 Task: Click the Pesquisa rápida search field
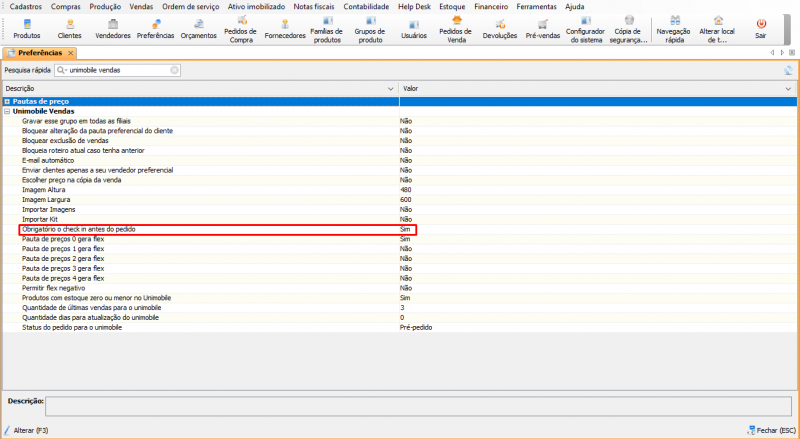coord(117,70)
